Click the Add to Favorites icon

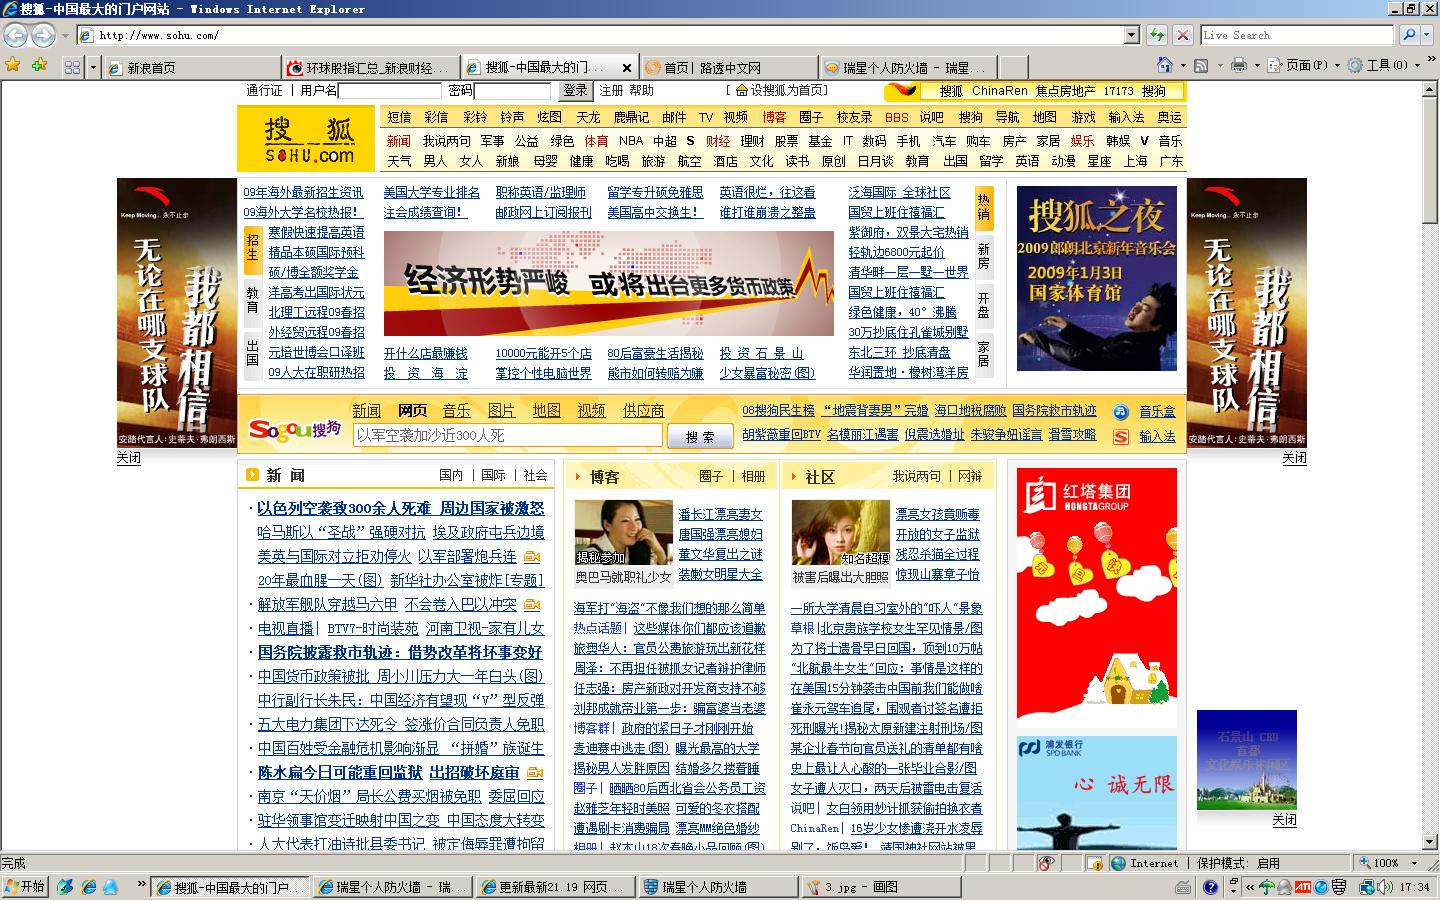tap(39, 66)
